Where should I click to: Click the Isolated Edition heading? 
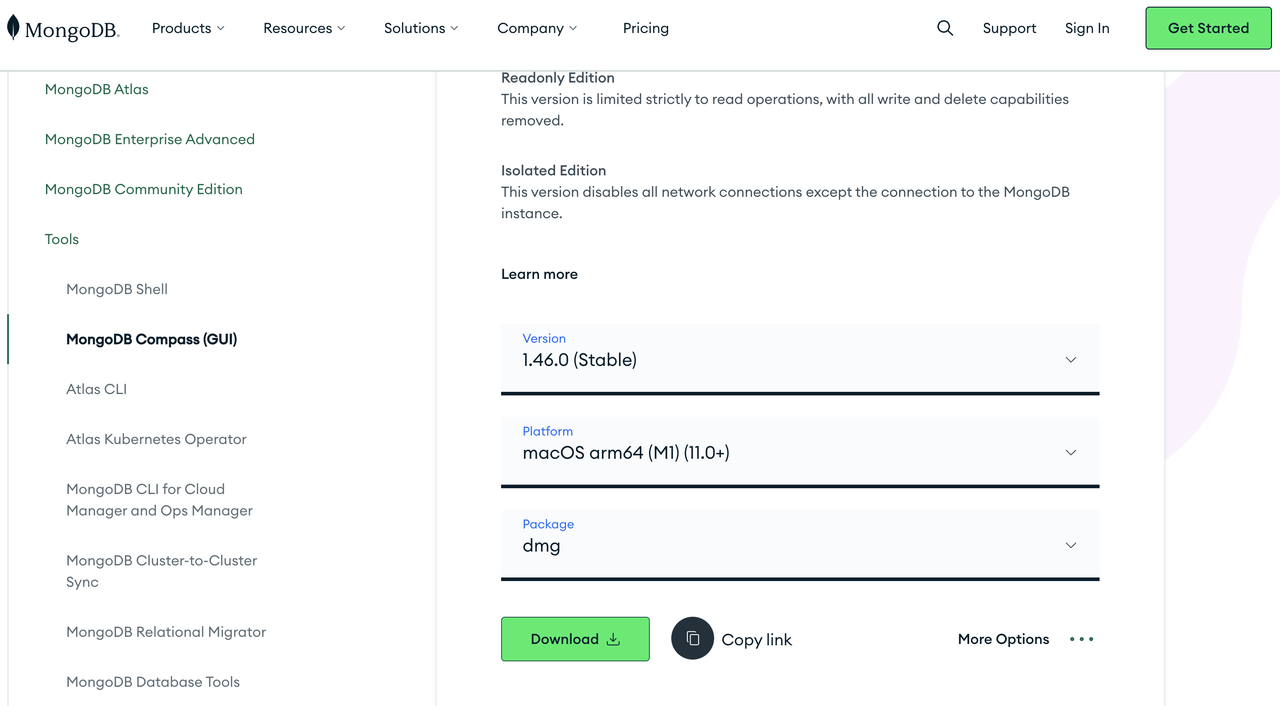(554, 171)
